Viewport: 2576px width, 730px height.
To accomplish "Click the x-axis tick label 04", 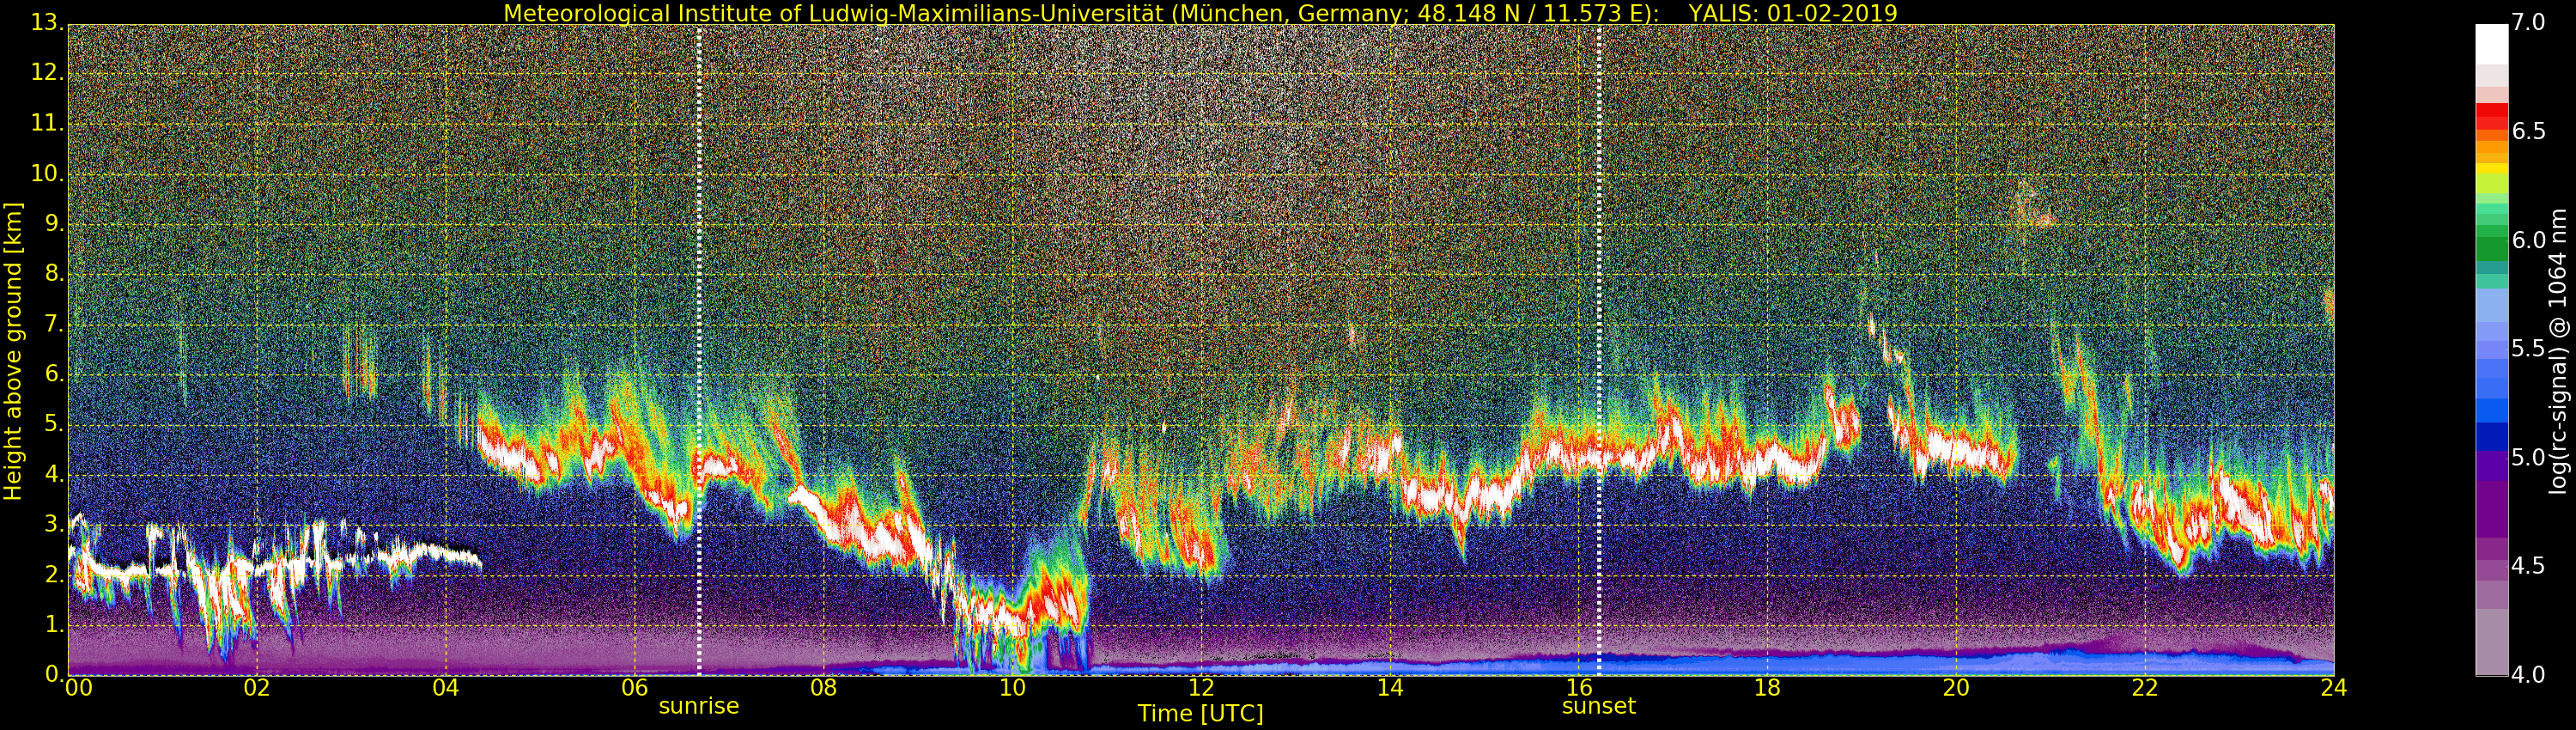I will click(x=446, y=688).
